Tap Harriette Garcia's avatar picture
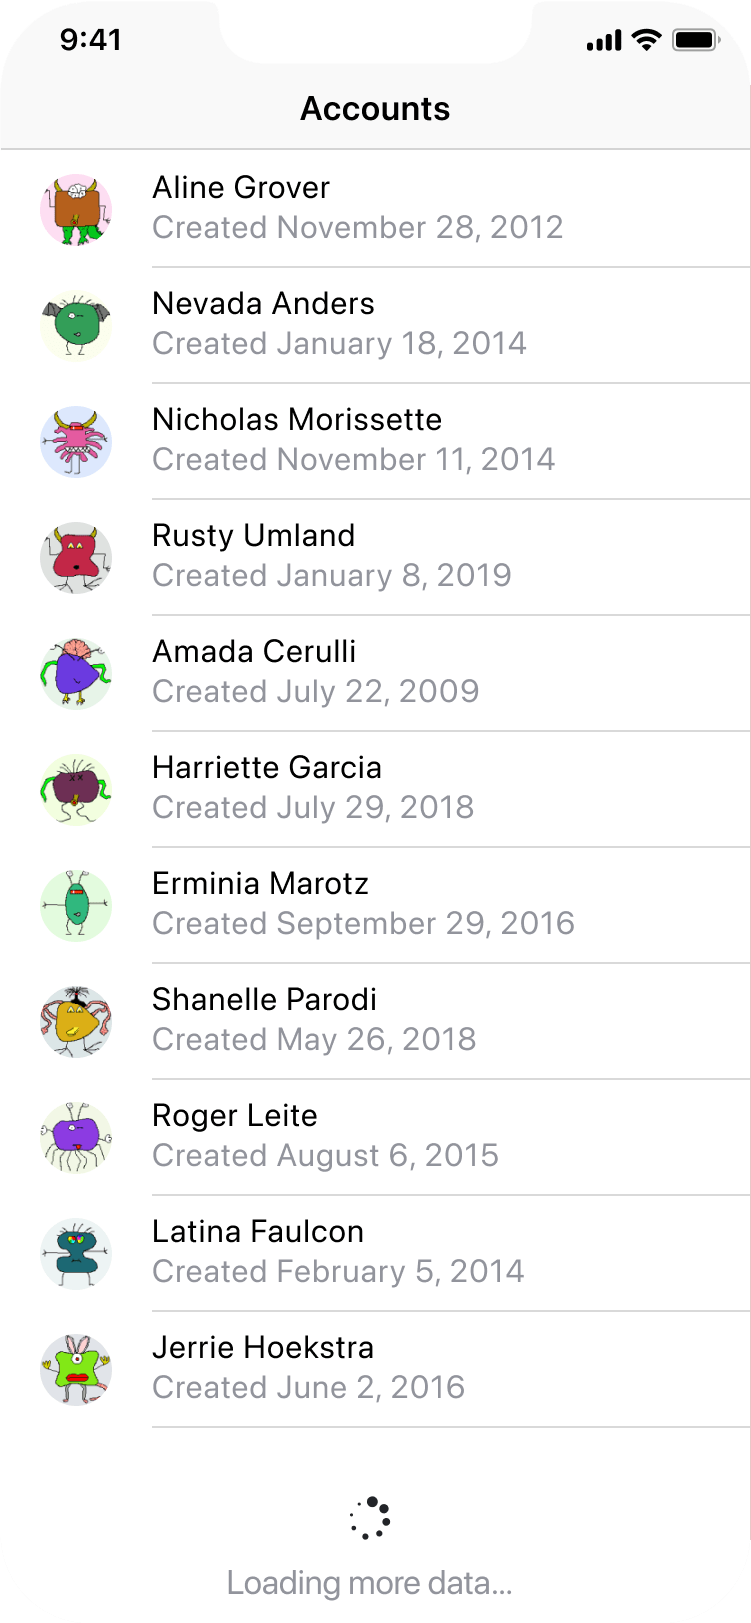Screen dimensions: 751x1623 [76, 789]
